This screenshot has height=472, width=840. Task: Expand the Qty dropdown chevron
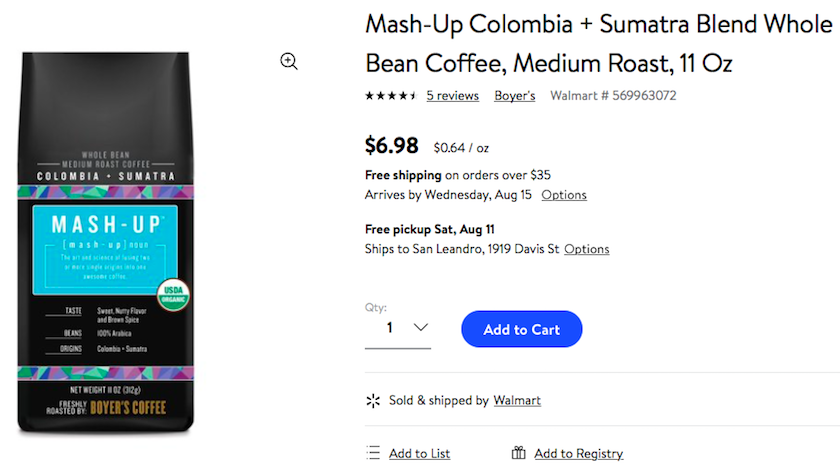click(x=421, y=327)
